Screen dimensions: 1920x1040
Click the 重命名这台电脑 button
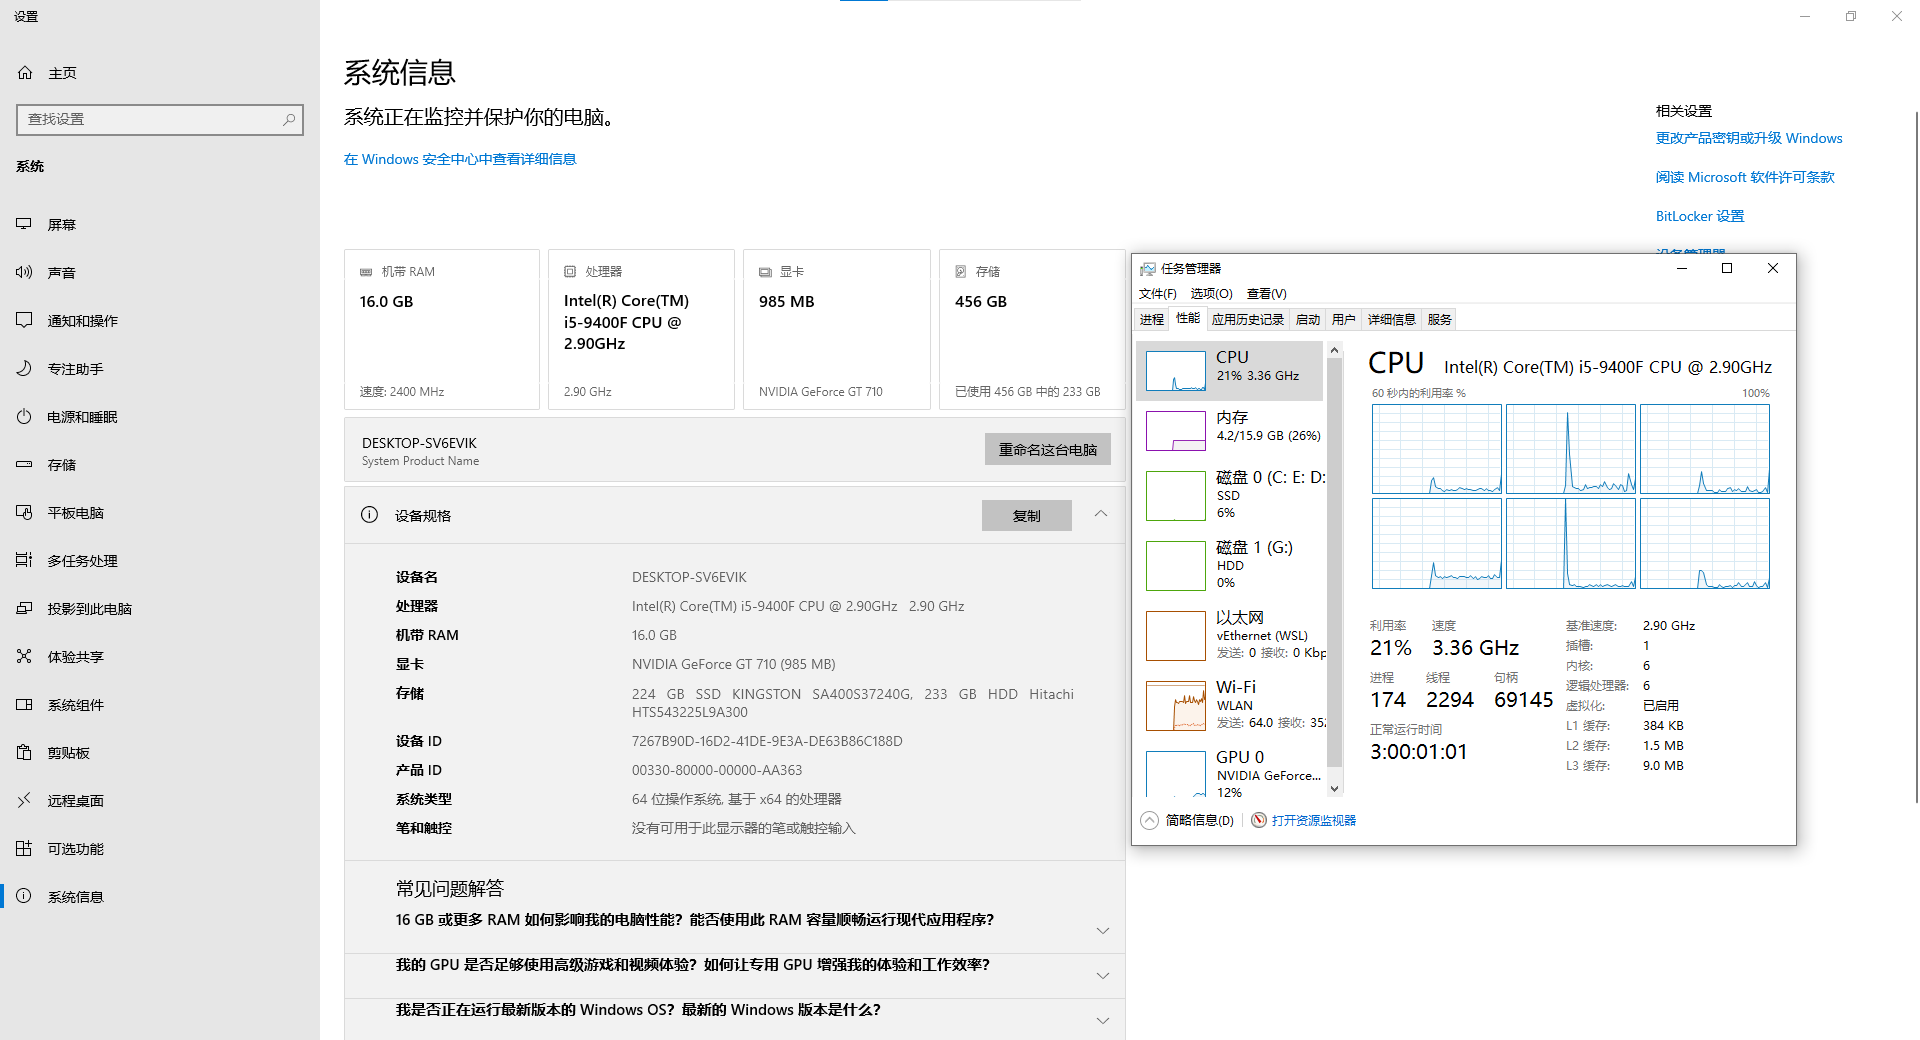(1047, 449)
